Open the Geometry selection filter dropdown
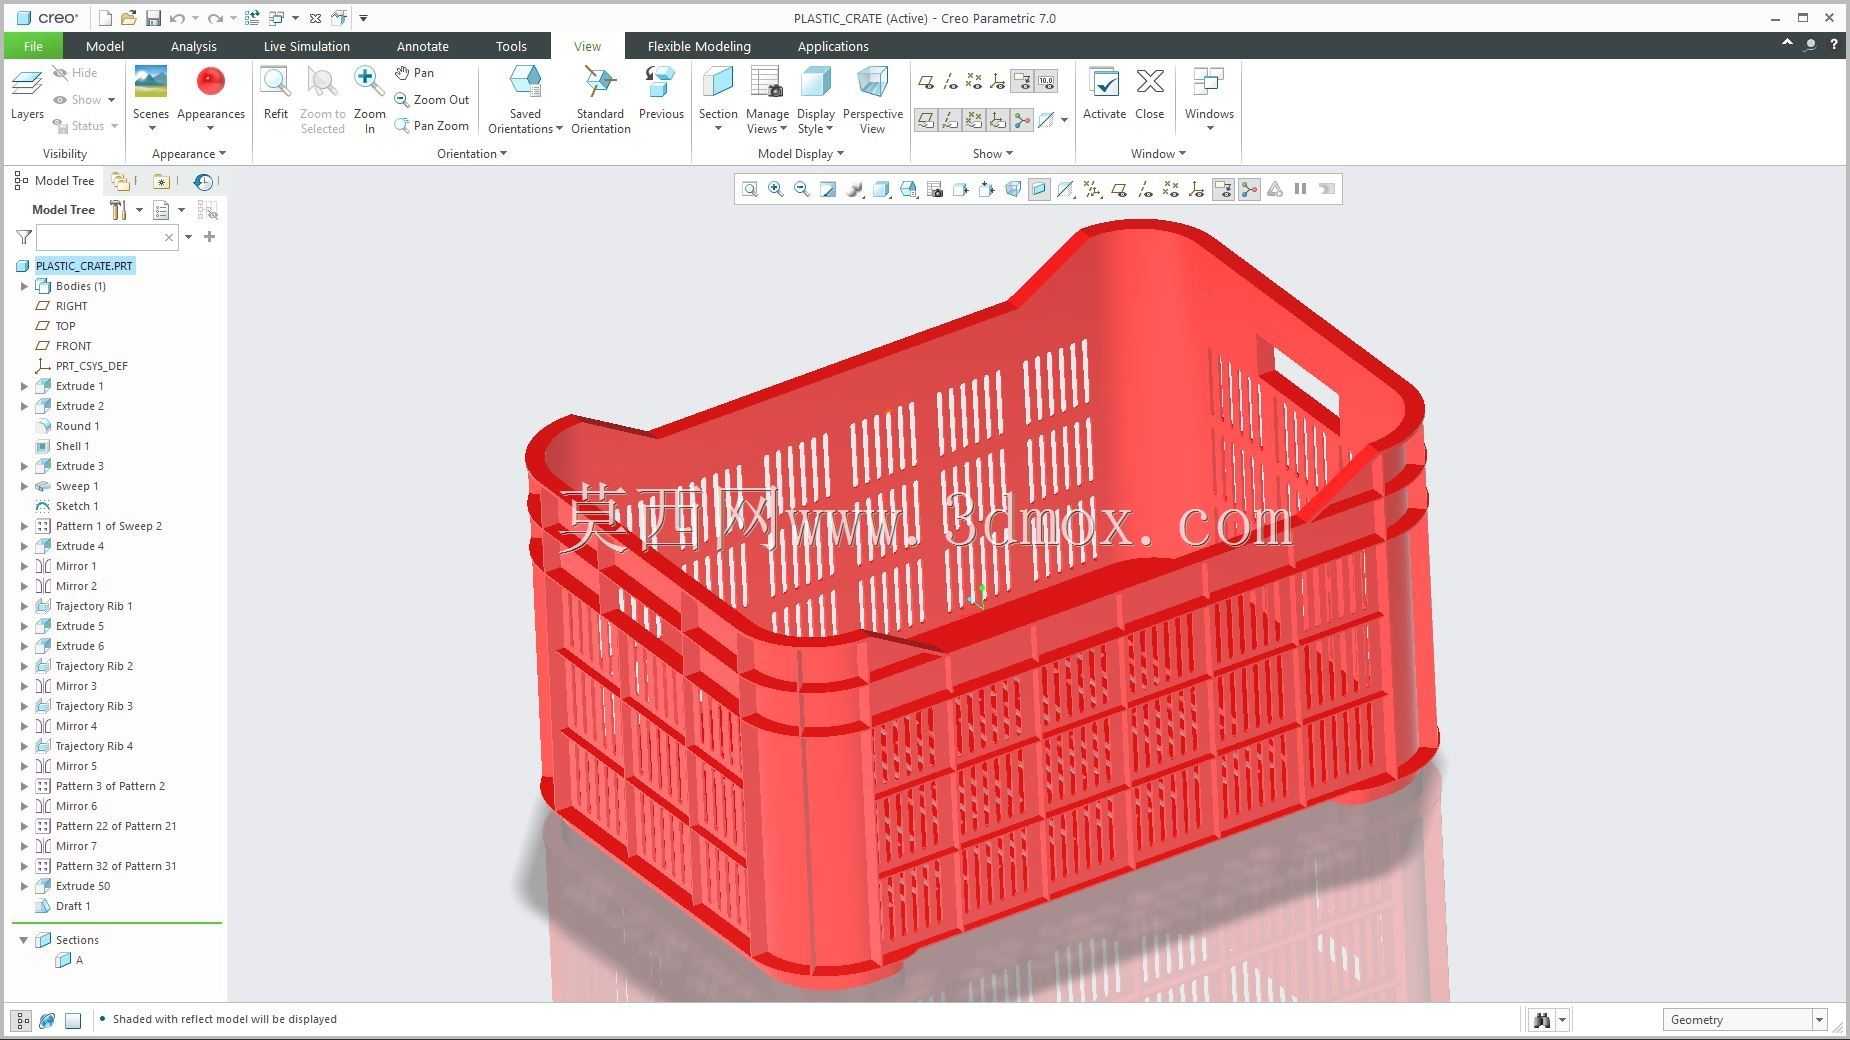Screen dimensions: 1850x1040 click(x=1819, y=1019)
